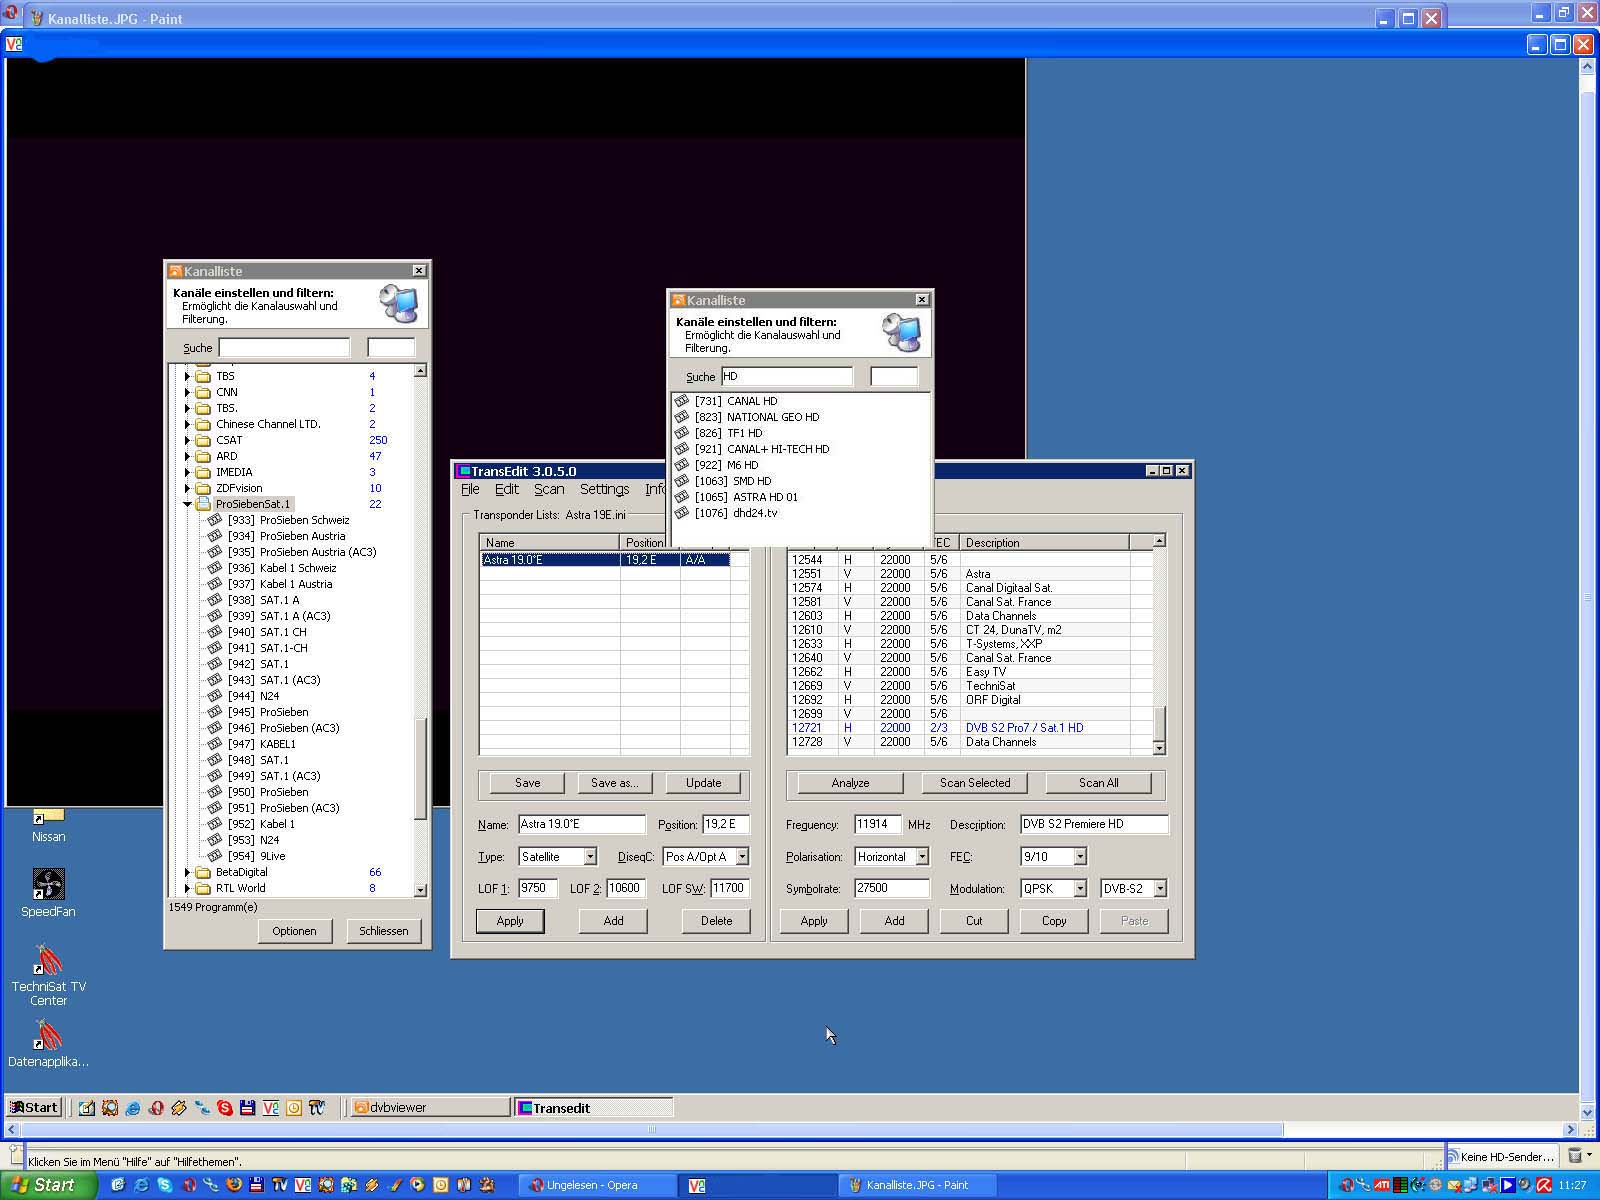Click the red Avira umbrella tray icon

tap(1544, 1185)
